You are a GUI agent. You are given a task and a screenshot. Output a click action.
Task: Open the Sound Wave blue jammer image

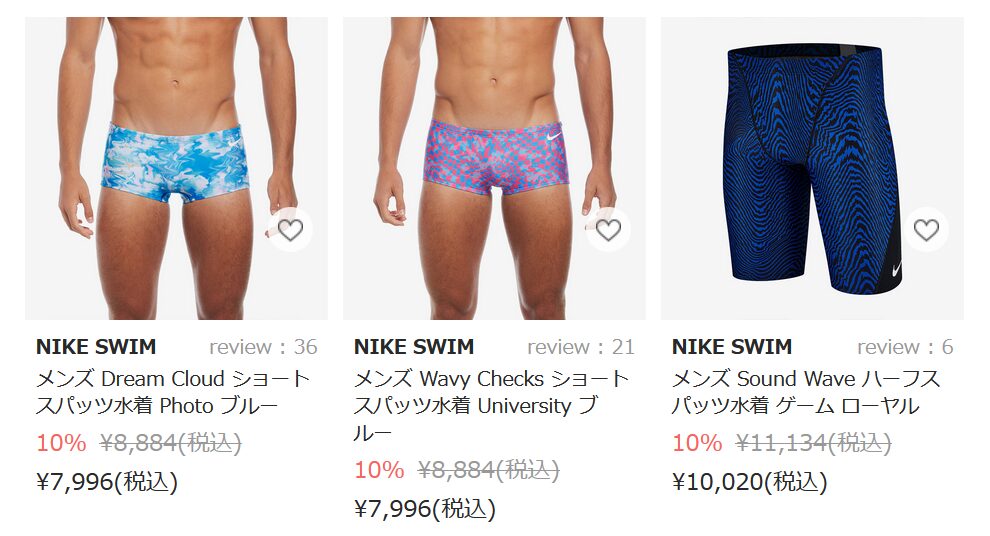(812, 168)
